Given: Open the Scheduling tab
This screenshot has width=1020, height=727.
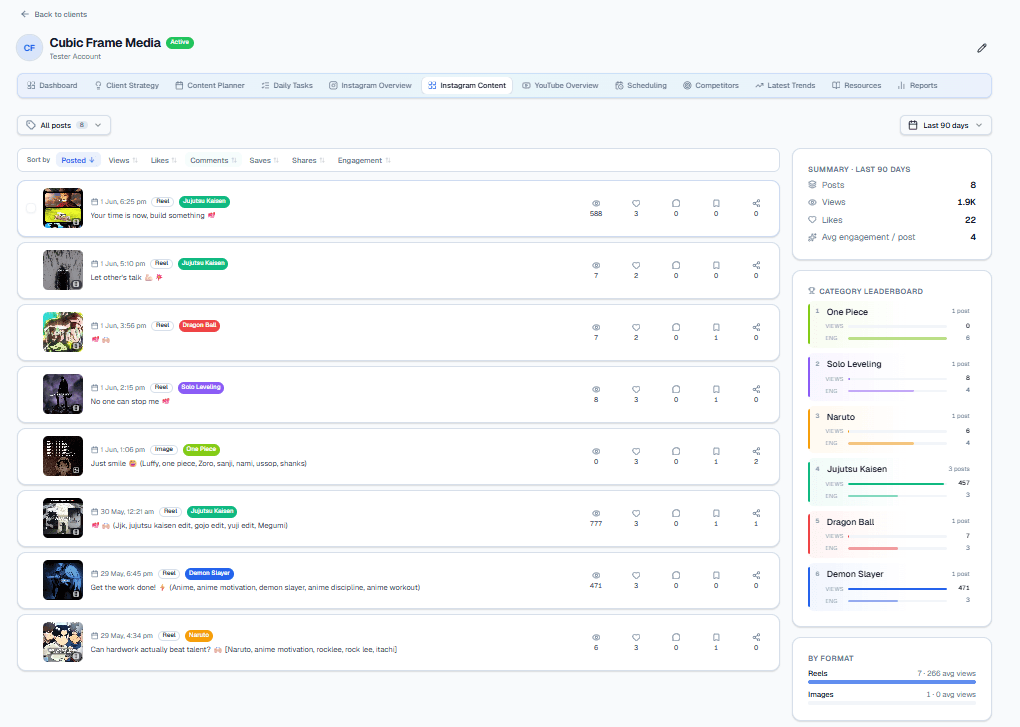Looking at the screenshot, I should [641, 85].
